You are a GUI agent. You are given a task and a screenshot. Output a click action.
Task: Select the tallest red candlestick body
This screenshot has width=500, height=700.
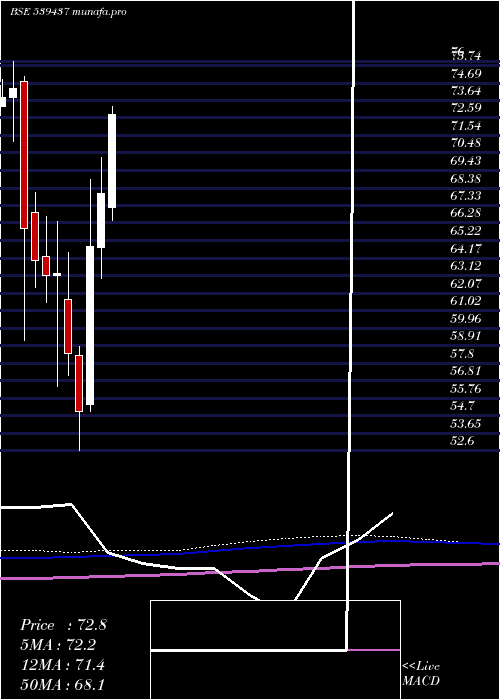[x=24, y=155]
